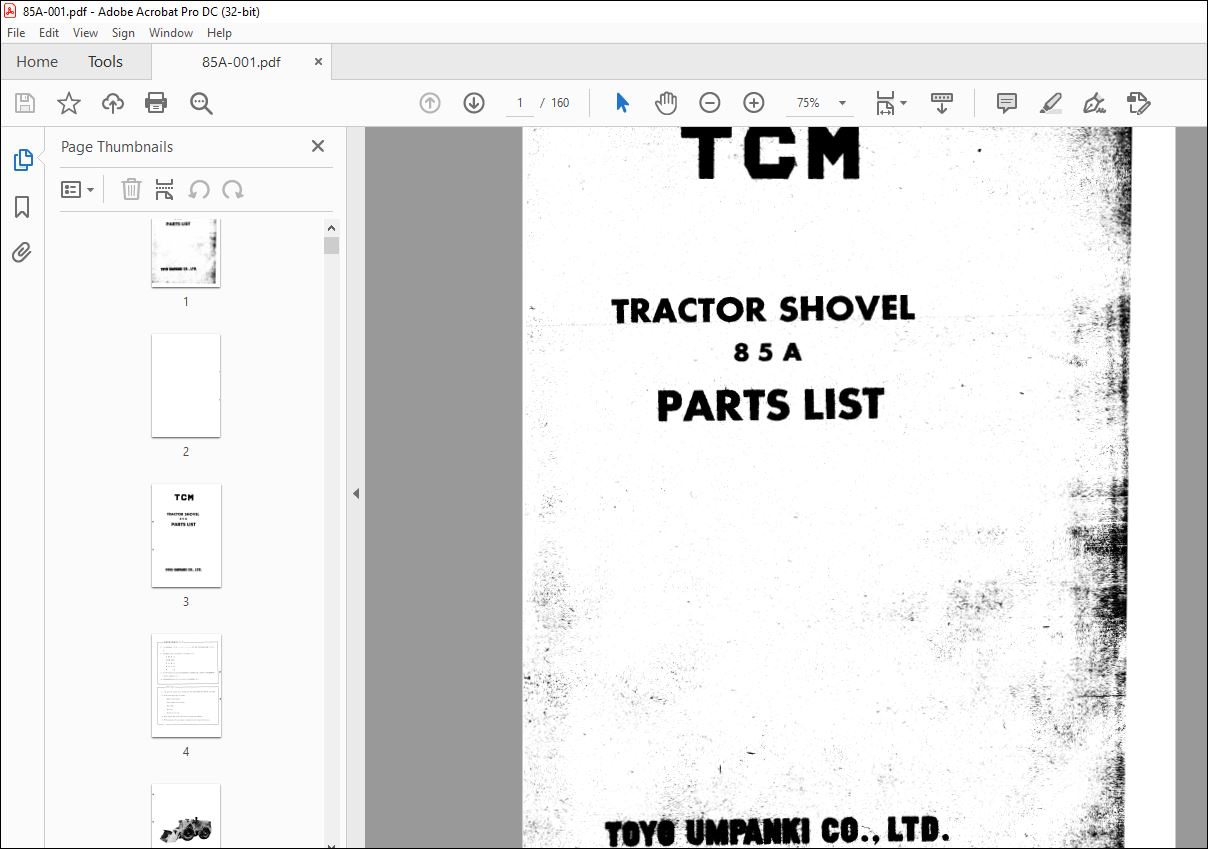1208x849 pixels.
Task: Open the find text magnifier icon
Action: click(201, 103)
